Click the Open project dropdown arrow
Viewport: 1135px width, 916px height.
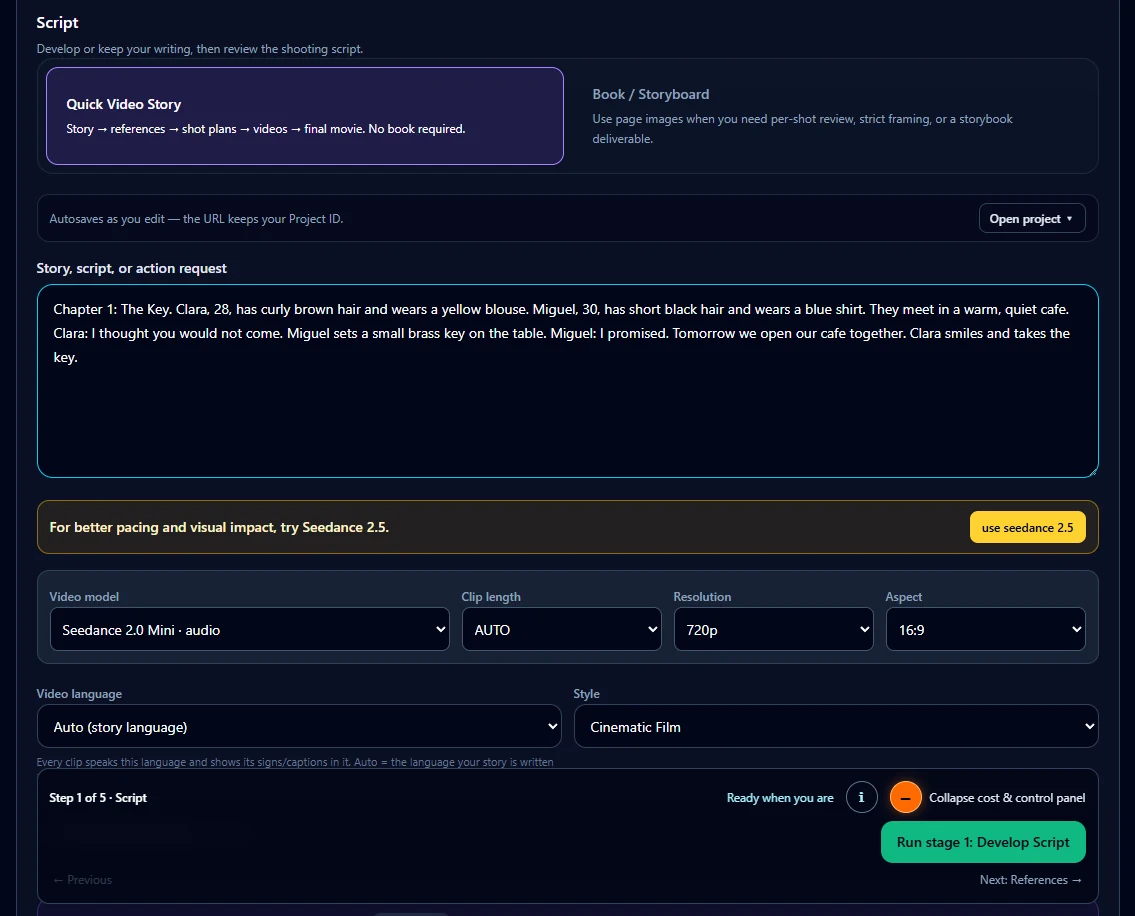pos(1069,219)
